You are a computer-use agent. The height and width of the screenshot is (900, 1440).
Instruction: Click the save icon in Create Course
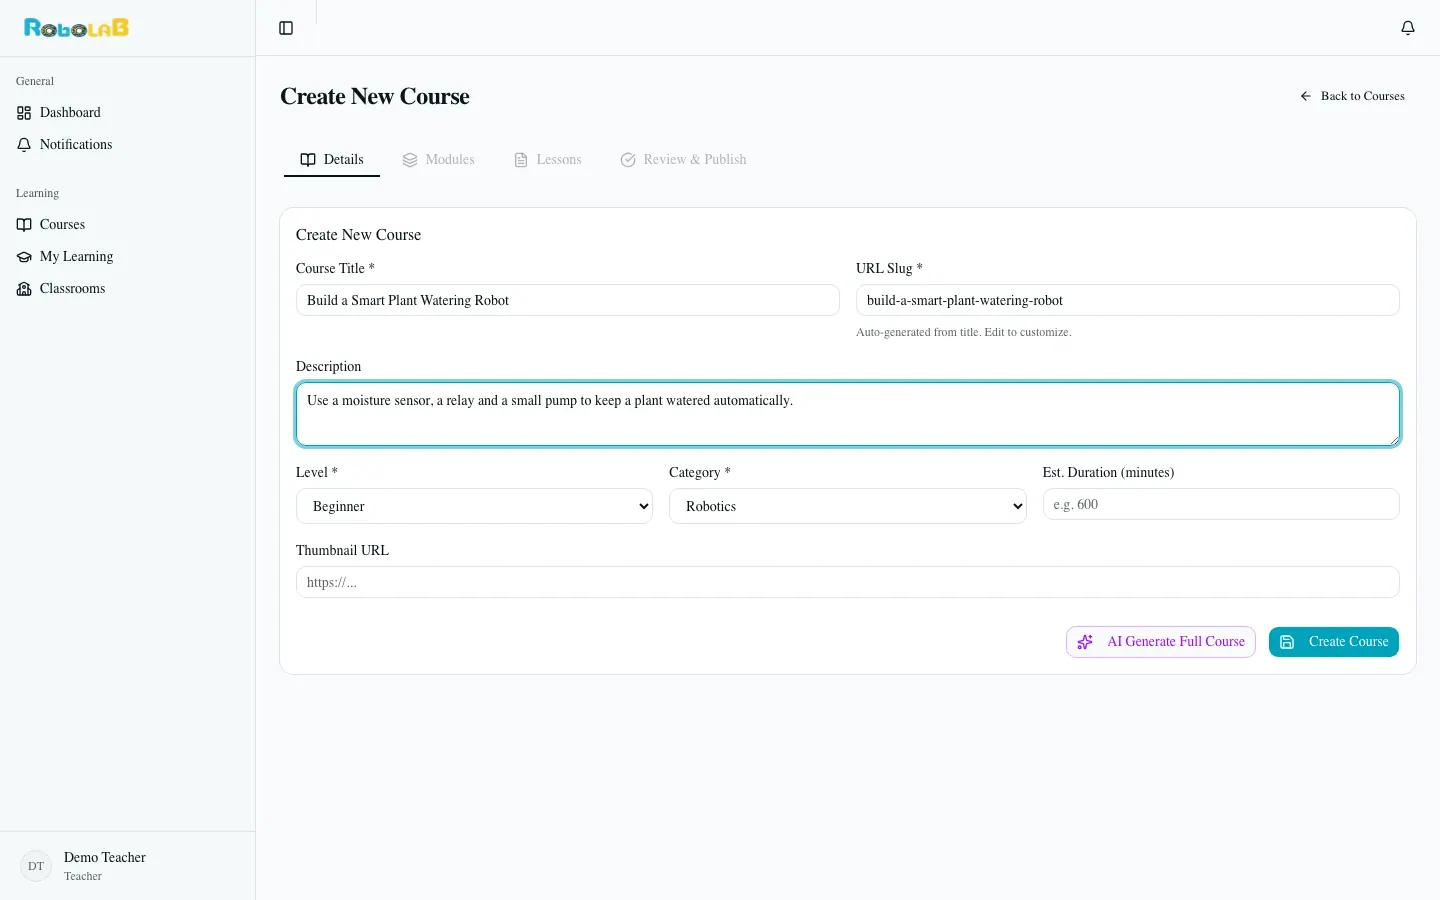coord(1287,642)
